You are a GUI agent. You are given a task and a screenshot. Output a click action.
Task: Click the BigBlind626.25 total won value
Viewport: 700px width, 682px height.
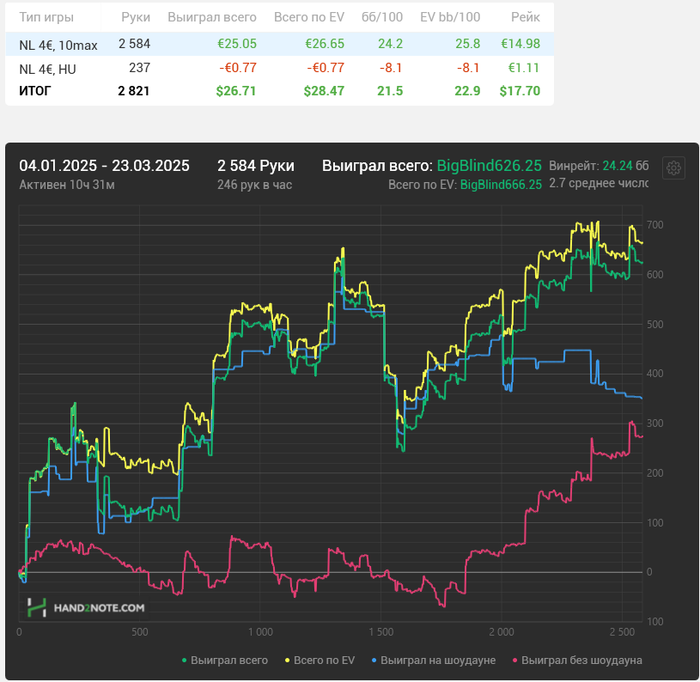tap(489, 166)
